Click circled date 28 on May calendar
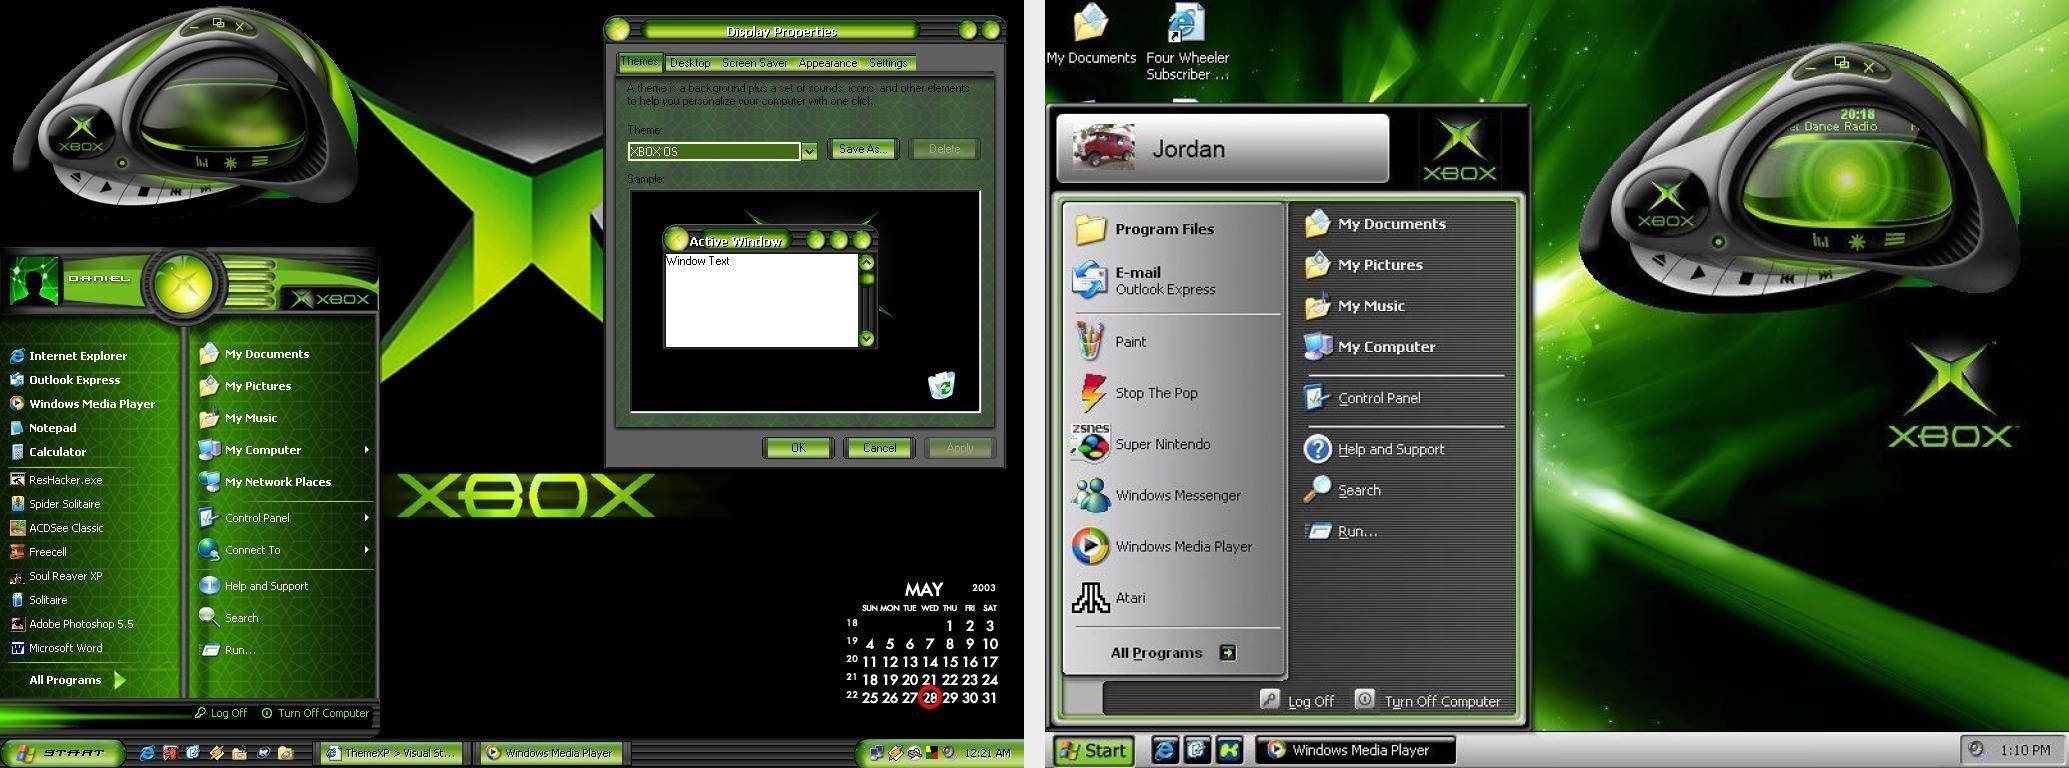The image size is (2069, 768). click(930, 698)
